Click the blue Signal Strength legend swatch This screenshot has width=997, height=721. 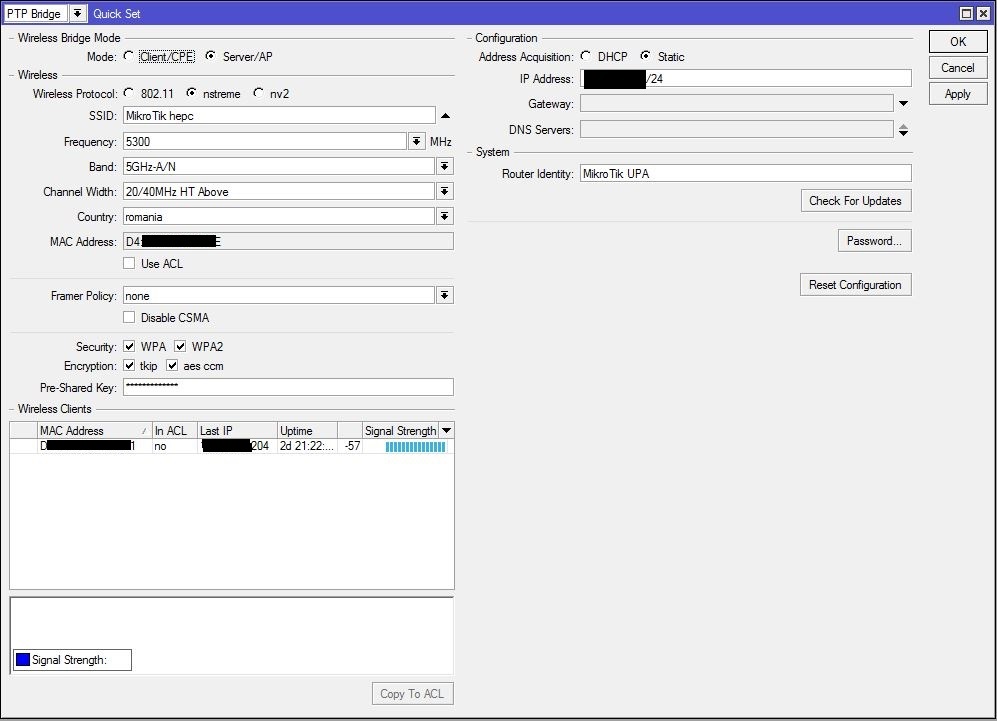[23, 660]
